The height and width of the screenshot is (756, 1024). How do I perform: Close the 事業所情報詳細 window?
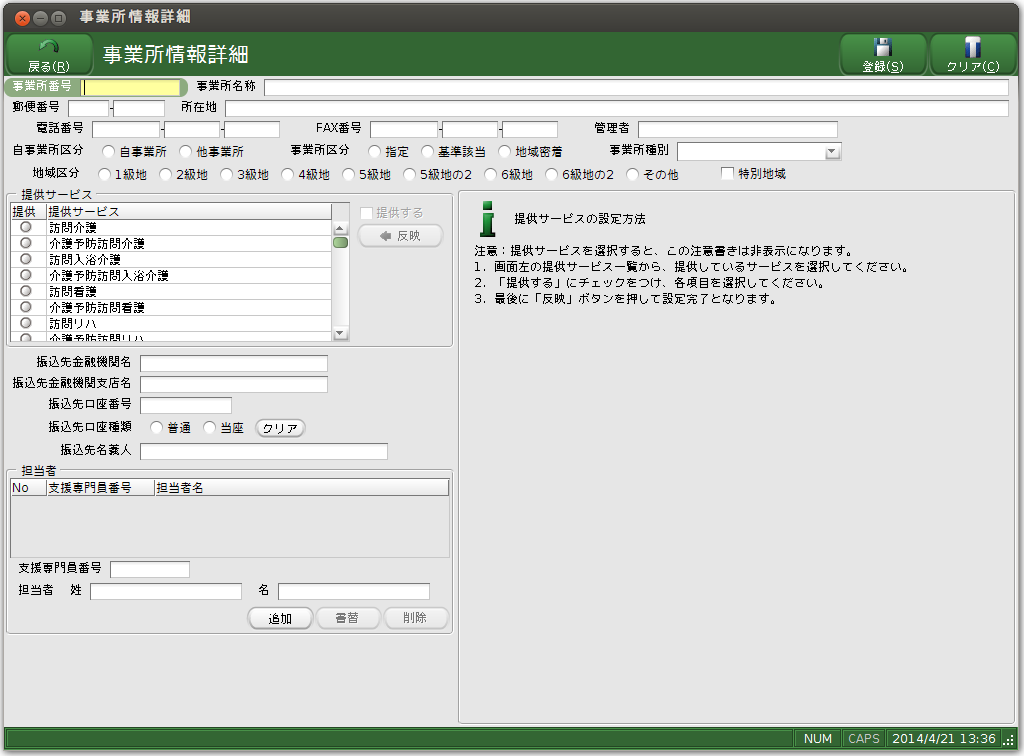[x=22, y=18]
